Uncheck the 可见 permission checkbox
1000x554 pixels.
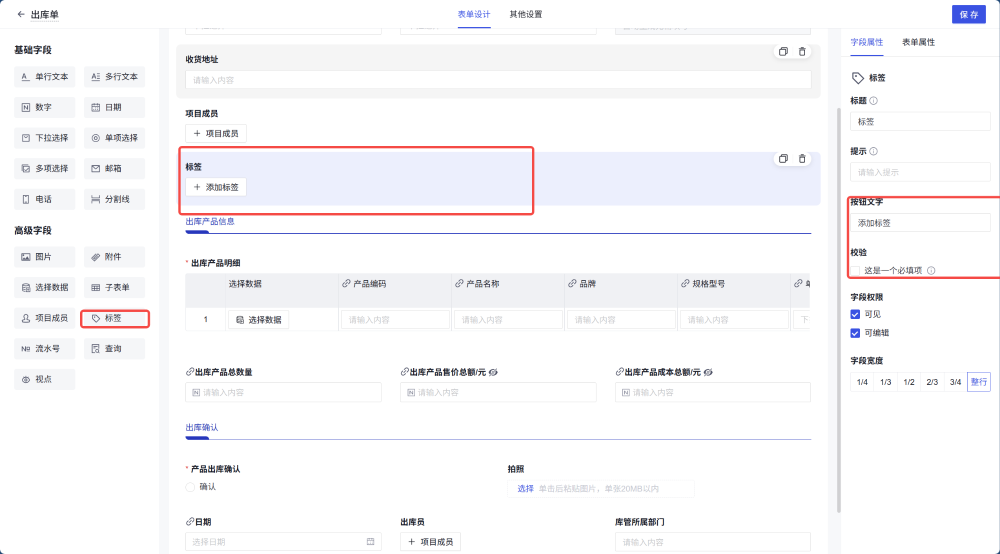click(x=855, y=314)
